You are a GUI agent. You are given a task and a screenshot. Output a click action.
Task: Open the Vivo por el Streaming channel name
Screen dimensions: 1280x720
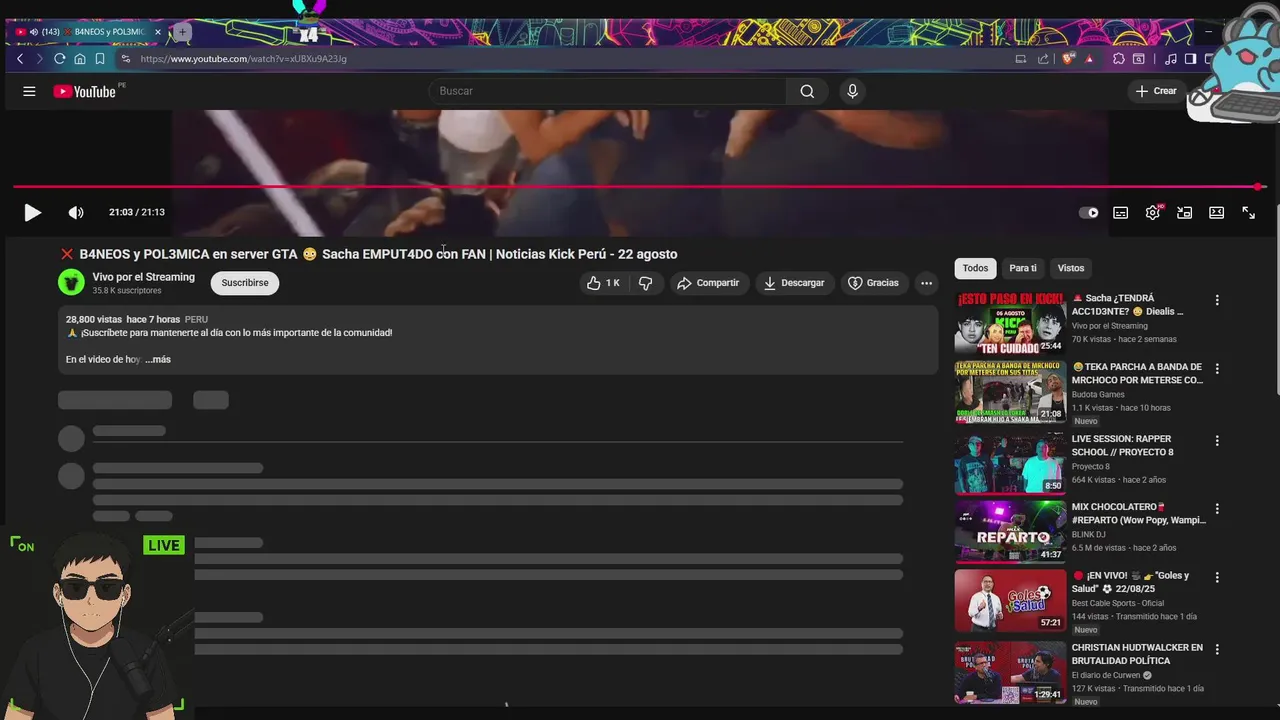[x=144, y=277]
